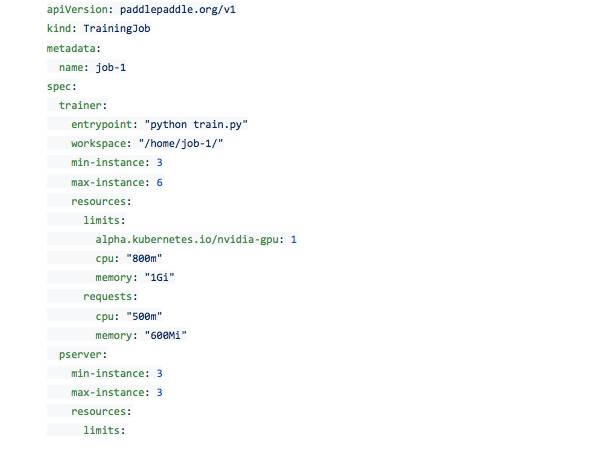The height and width of the screenshot is (458, 612).
Task: Click the trainer section key
Action: pyautogui.click(x=82, y=105)
